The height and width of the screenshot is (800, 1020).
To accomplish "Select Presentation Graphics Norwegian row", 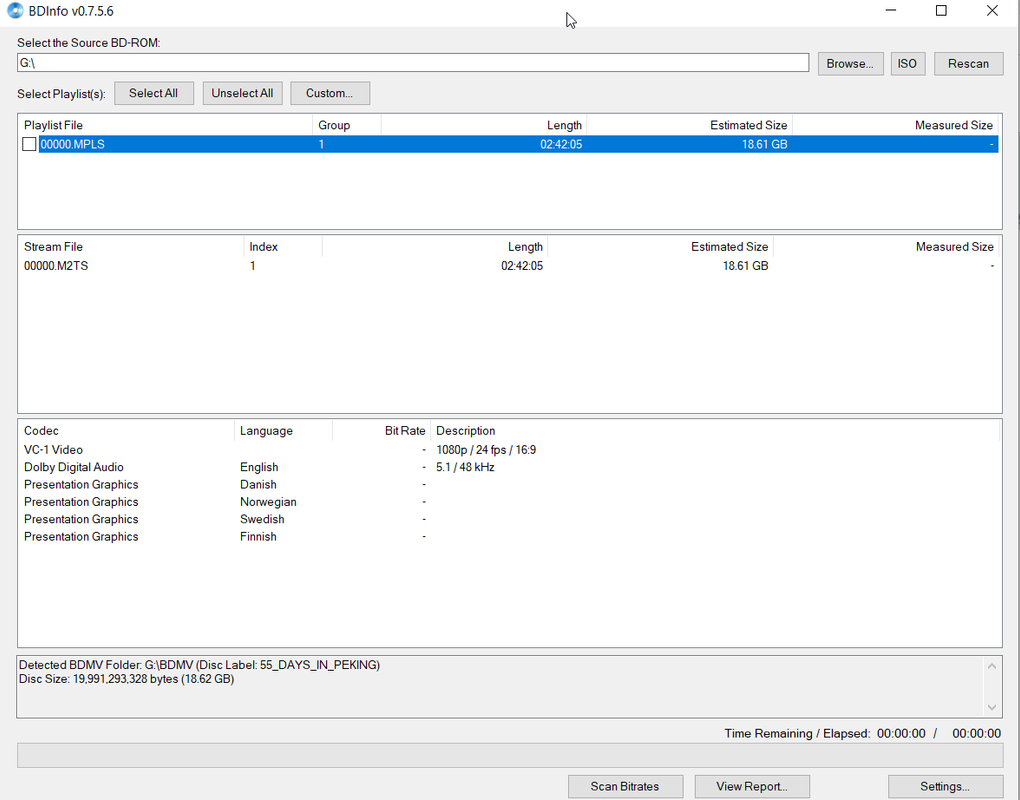I will pyautogui.click(x=509, y=501).
